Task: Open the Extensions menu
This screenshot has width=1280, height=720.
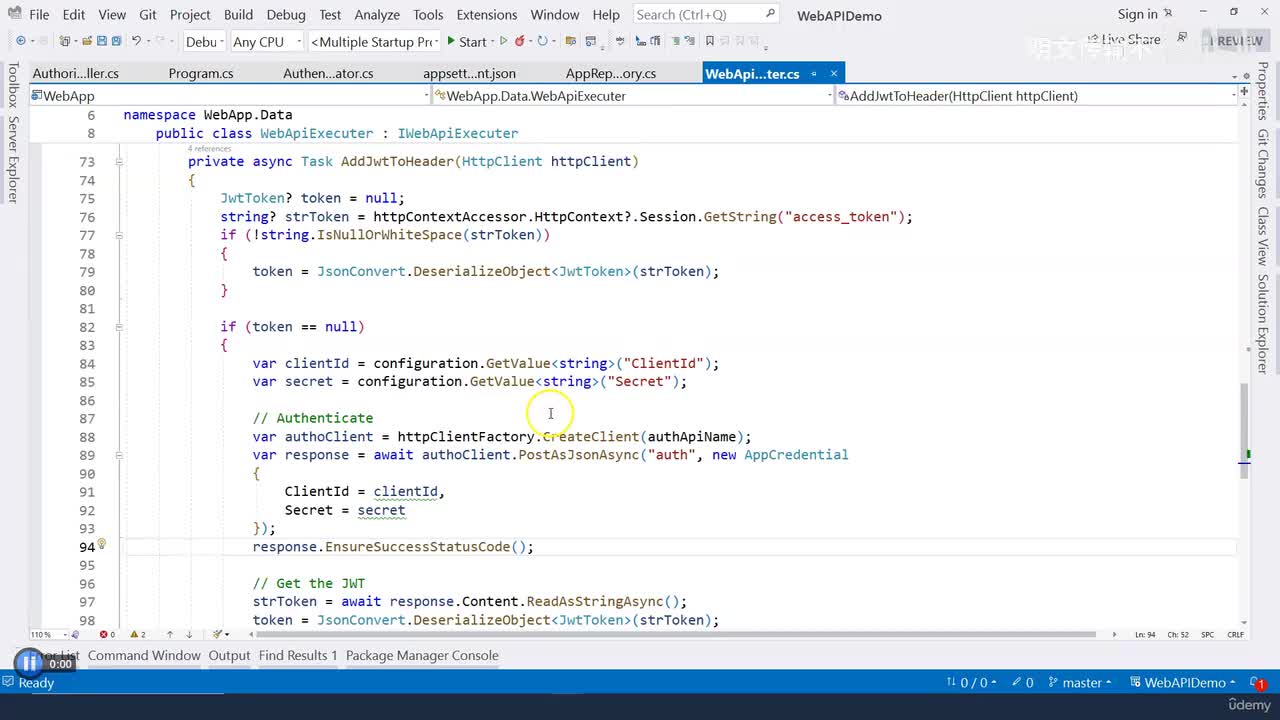Action: point(487,15)
